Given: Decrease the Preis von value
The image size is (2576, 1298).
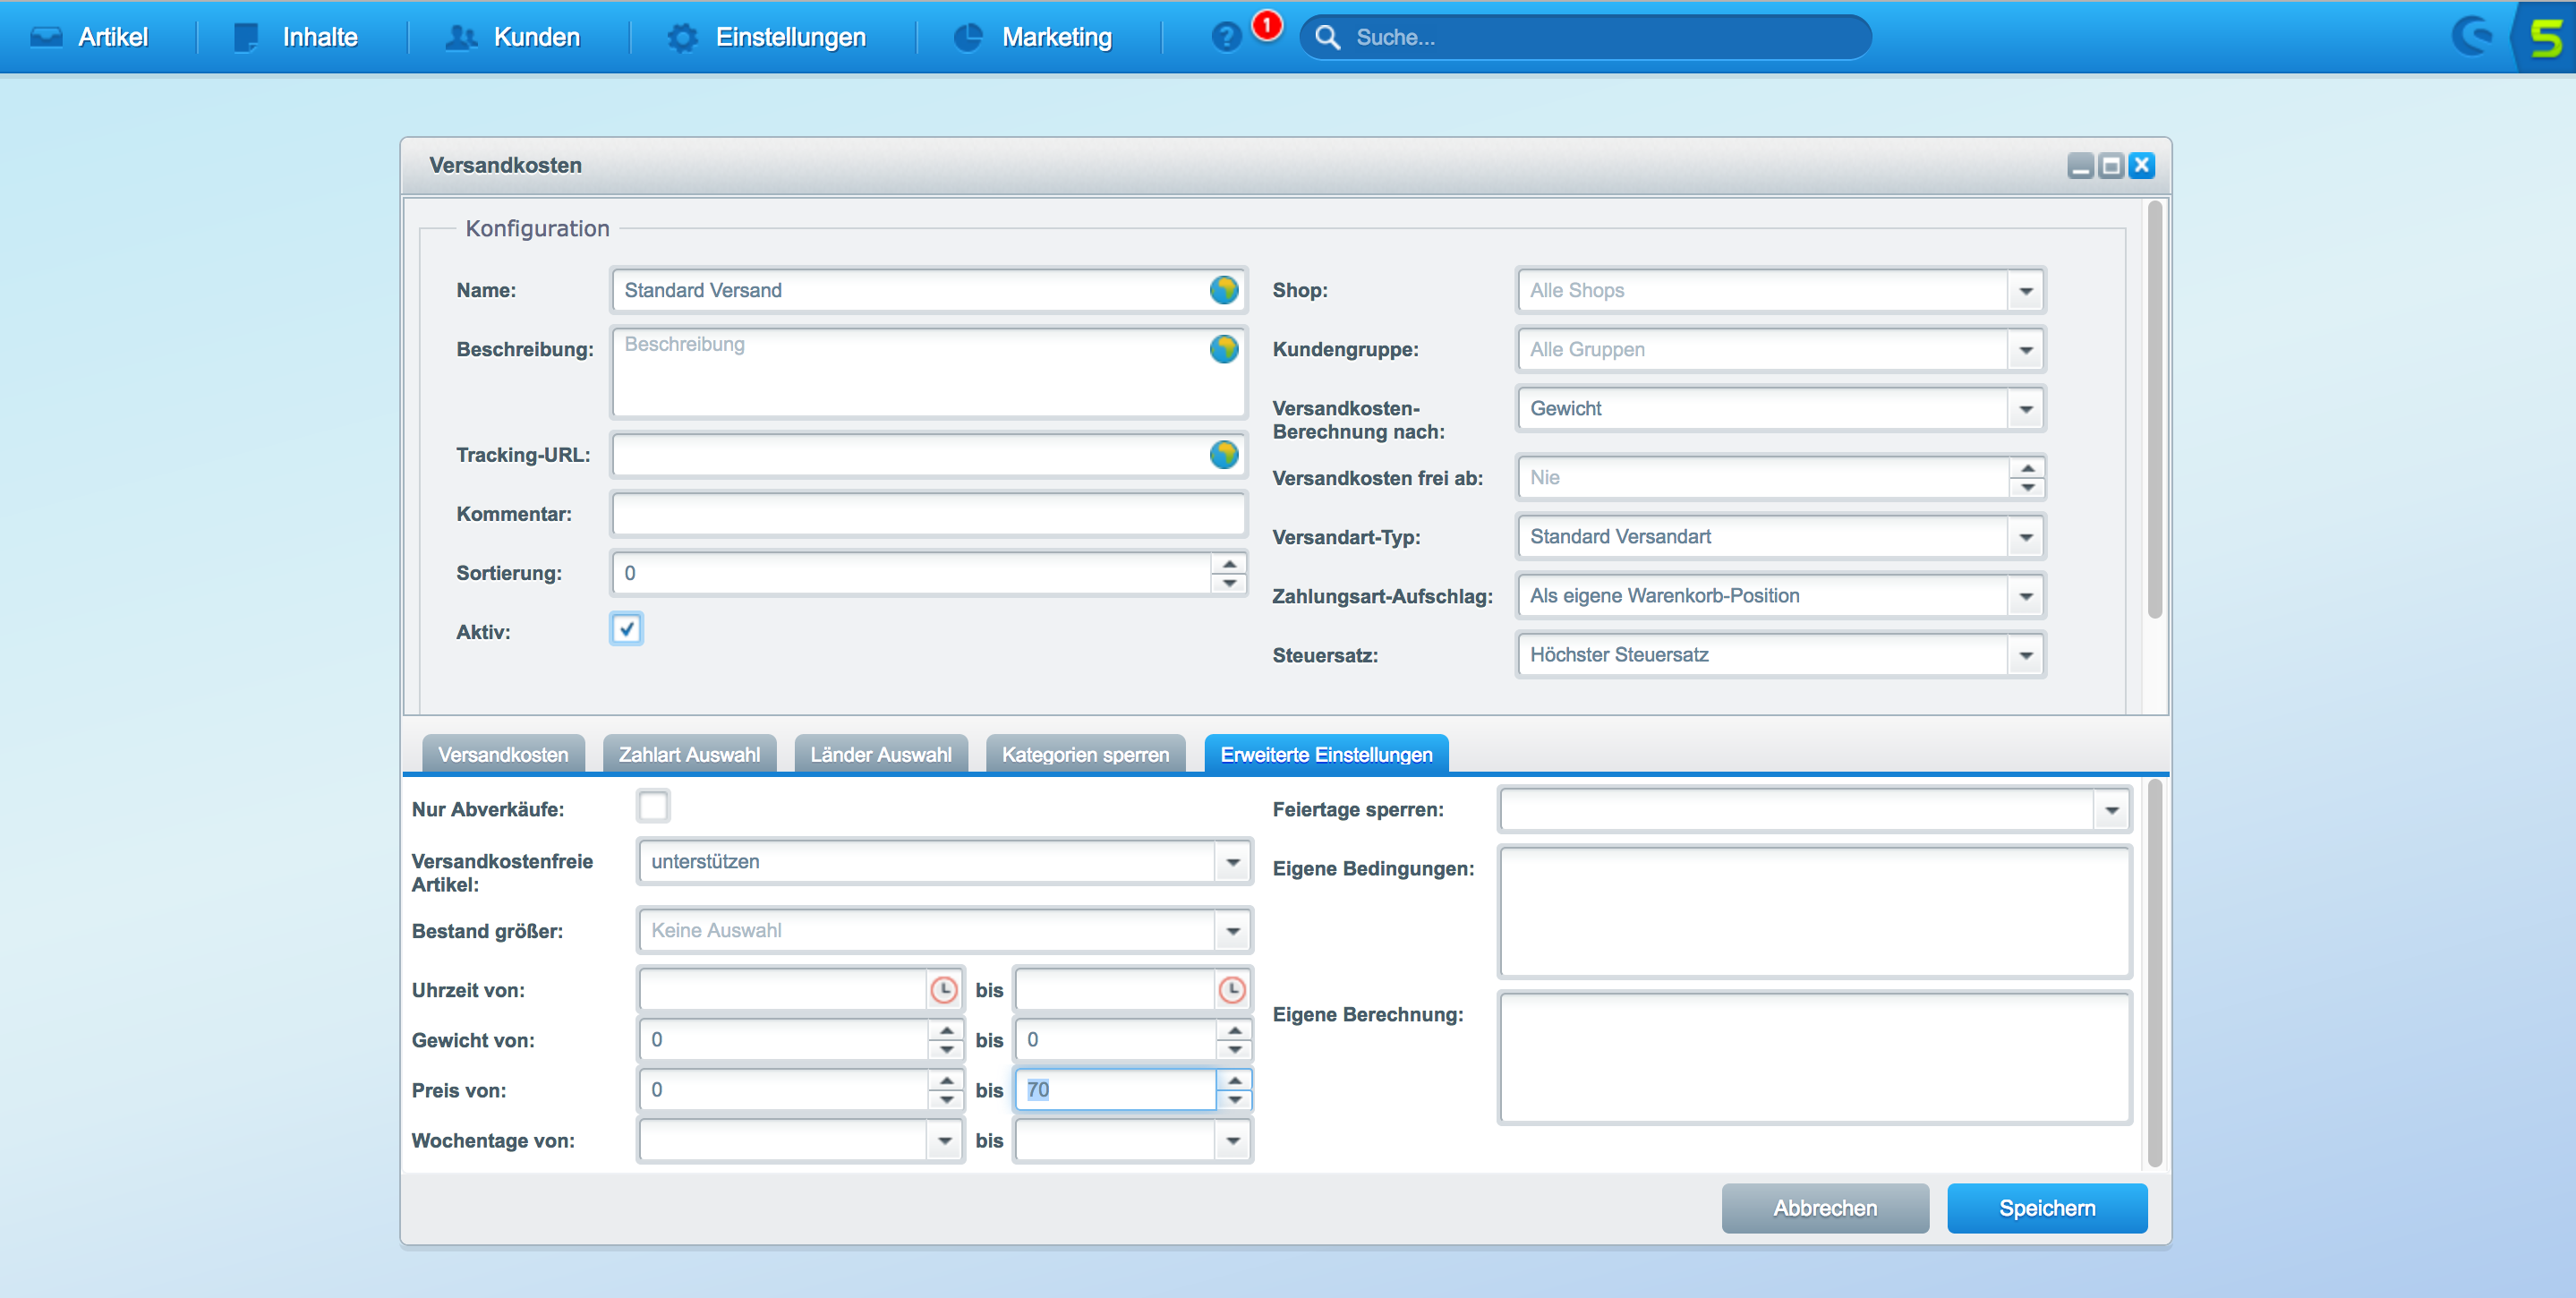Looking at the screenshot, I should 946,1100.
